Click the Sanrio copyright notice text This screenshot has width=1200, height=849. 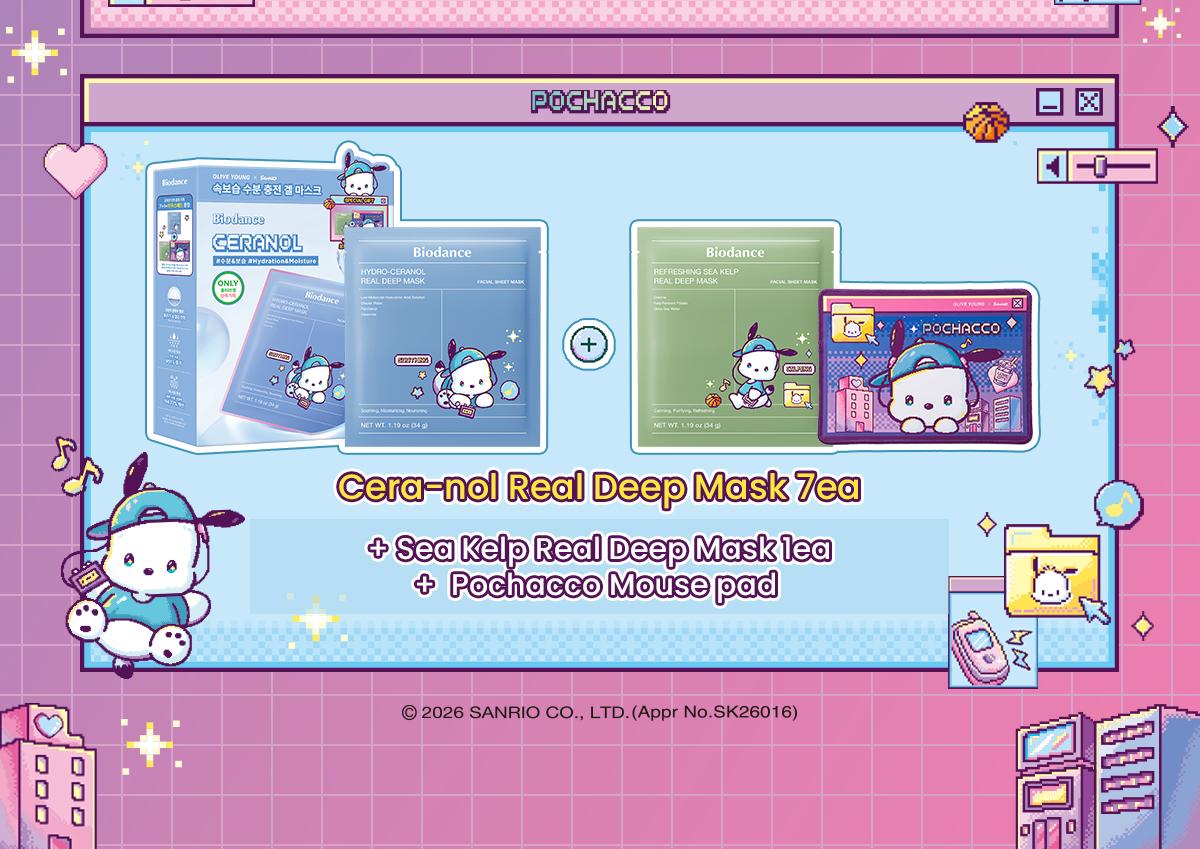[599, 713]
